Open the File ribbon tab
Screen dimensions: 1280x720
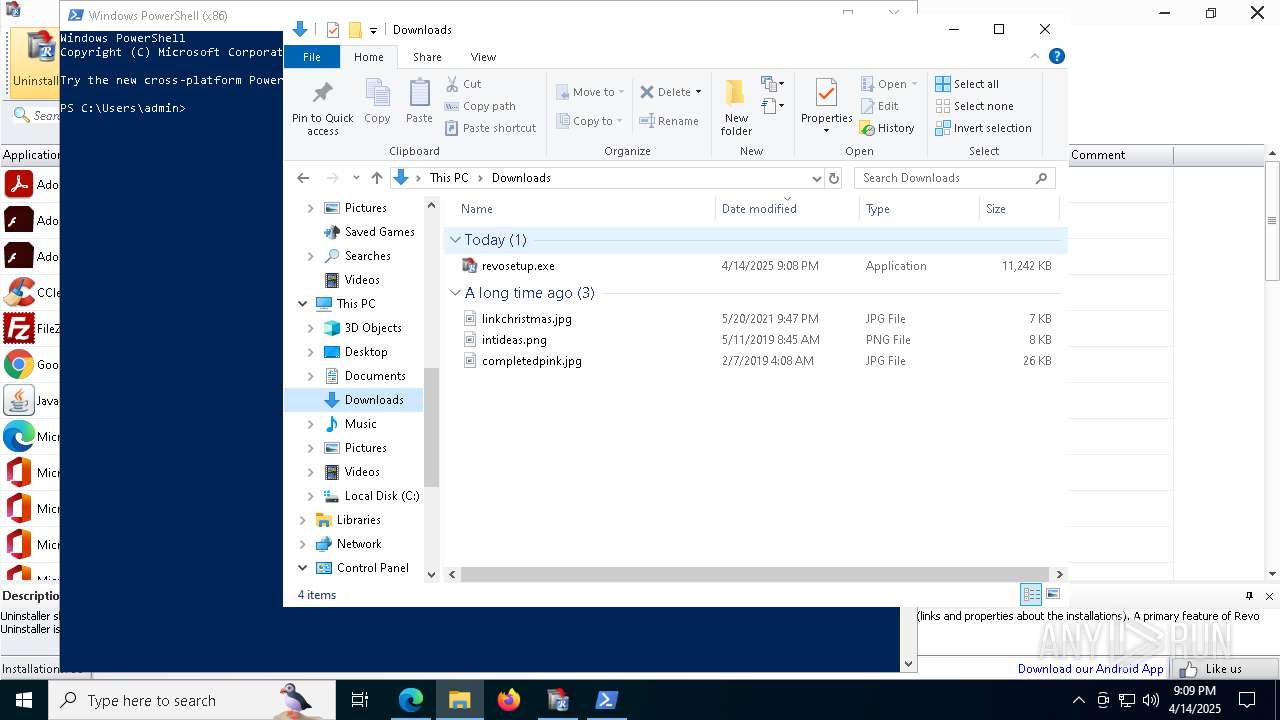tap(312, 57)
